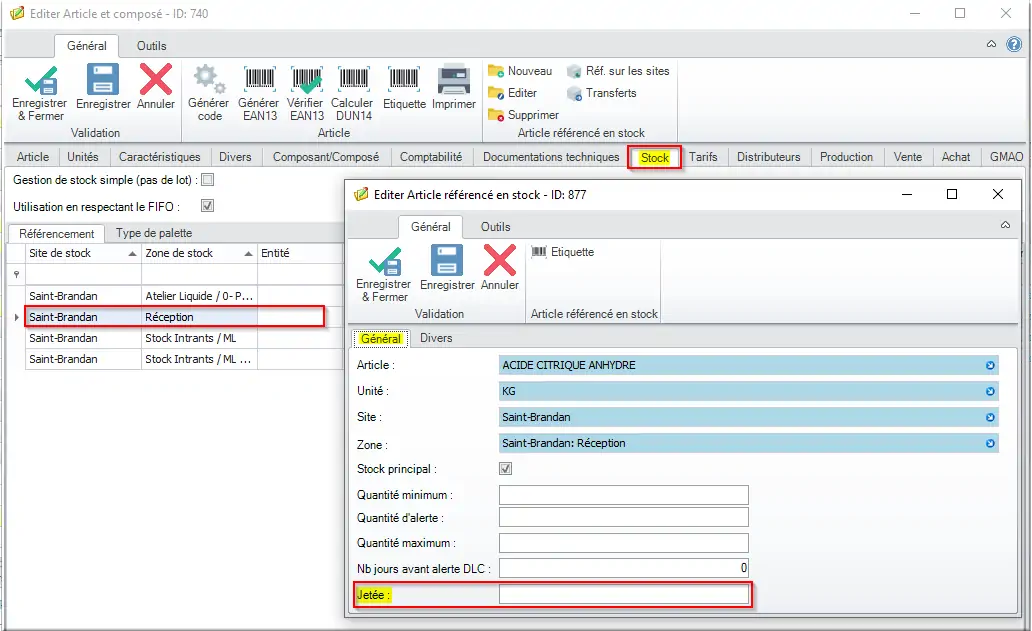Click the Nb jours avant alerte DLC field
This screenshot has height=631, width=1032.
(x=624, y=568)
